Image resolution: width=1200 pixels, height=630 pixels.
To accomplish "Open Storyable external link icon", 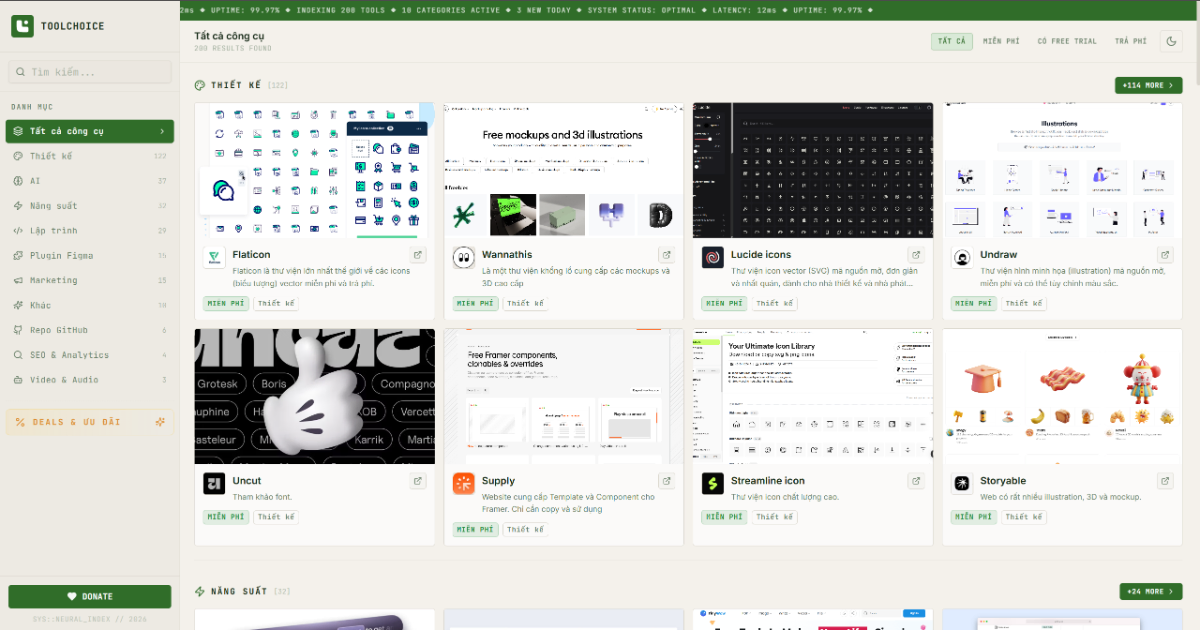I will pyautogui.click(x=1165, y=481).
